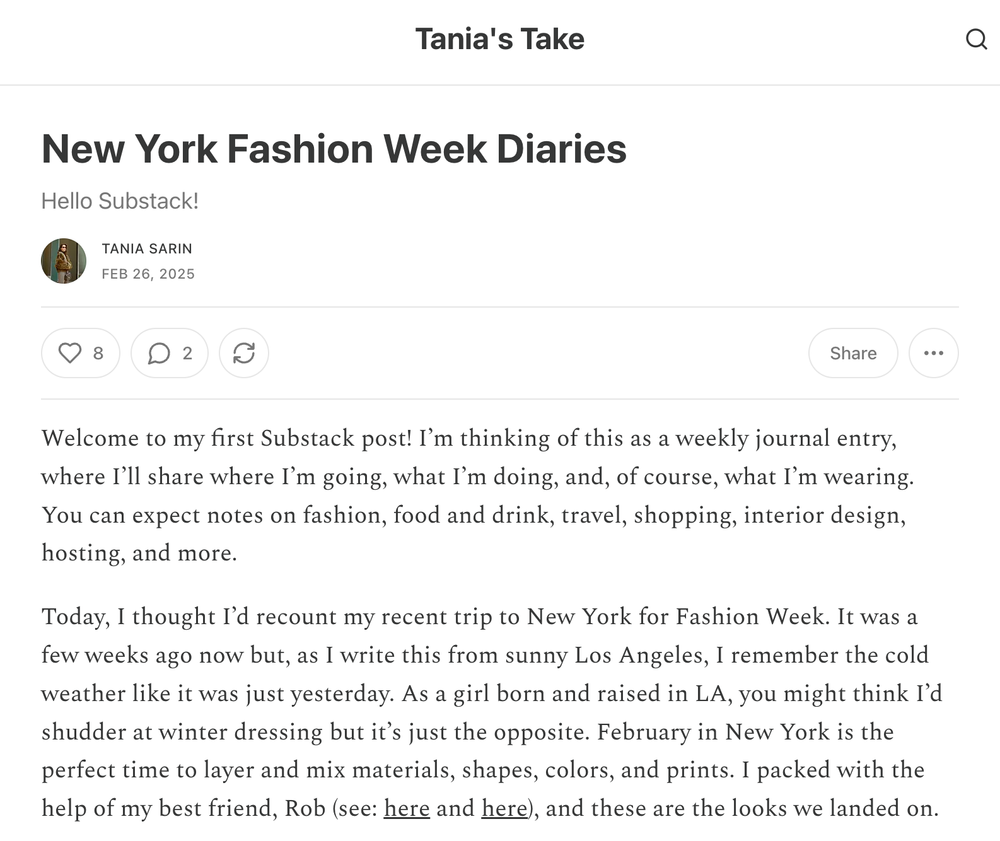1000x841 pixels.
Task: Click the "Hello Substack!" subtitle
Action: pos(120,201)
